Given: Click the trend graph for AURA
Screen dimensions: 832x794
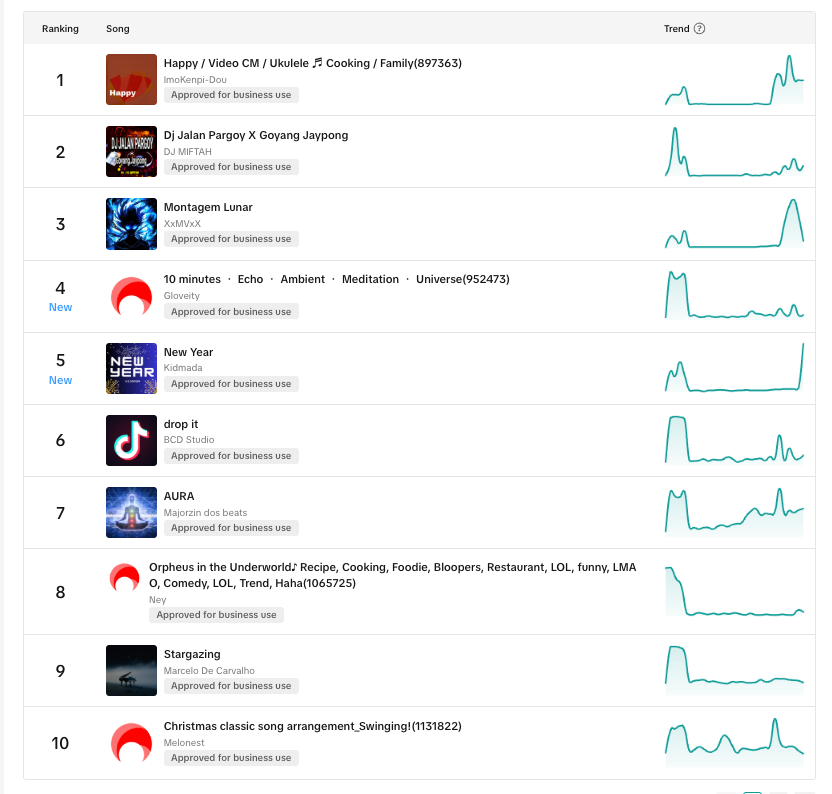Looking at the screenshot, I should pos(734,512).
